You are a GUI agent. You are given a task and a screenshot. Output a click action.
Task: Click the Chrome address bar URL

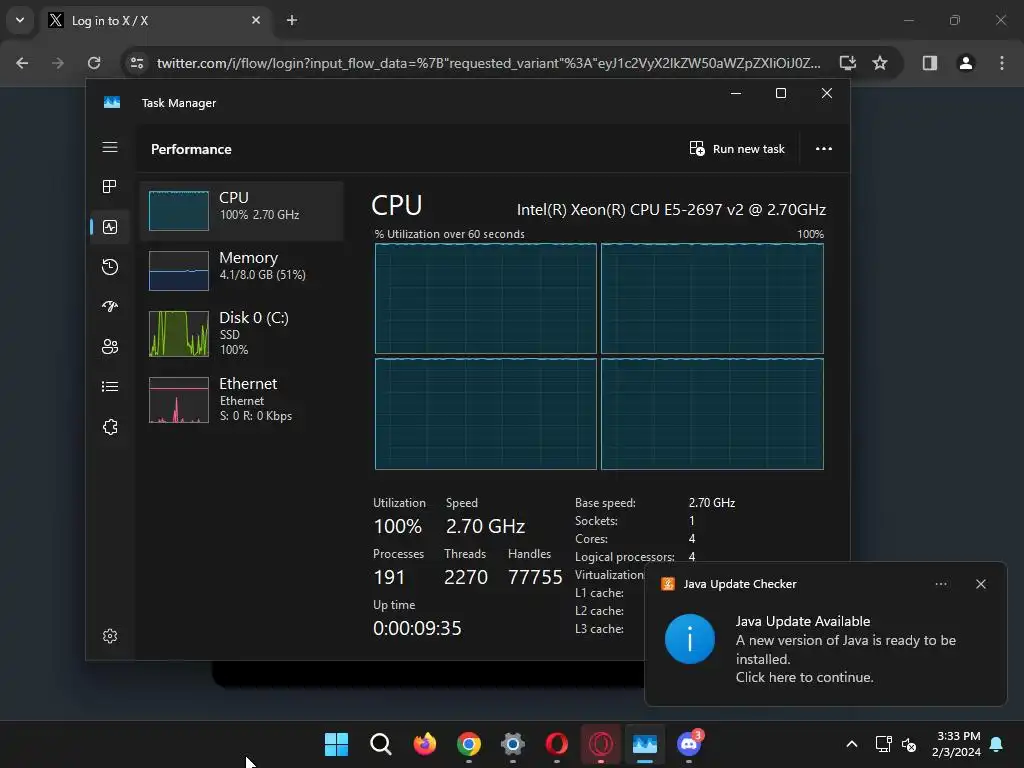click(x=488, y=63)
